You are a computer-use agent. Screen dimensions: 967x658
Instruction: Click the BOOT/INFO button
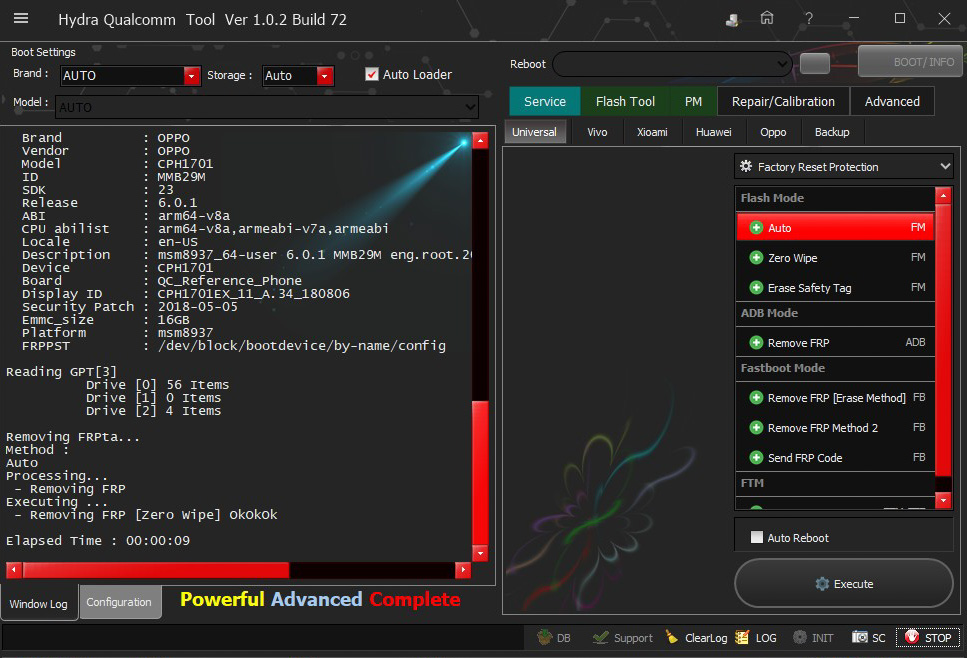909,62
